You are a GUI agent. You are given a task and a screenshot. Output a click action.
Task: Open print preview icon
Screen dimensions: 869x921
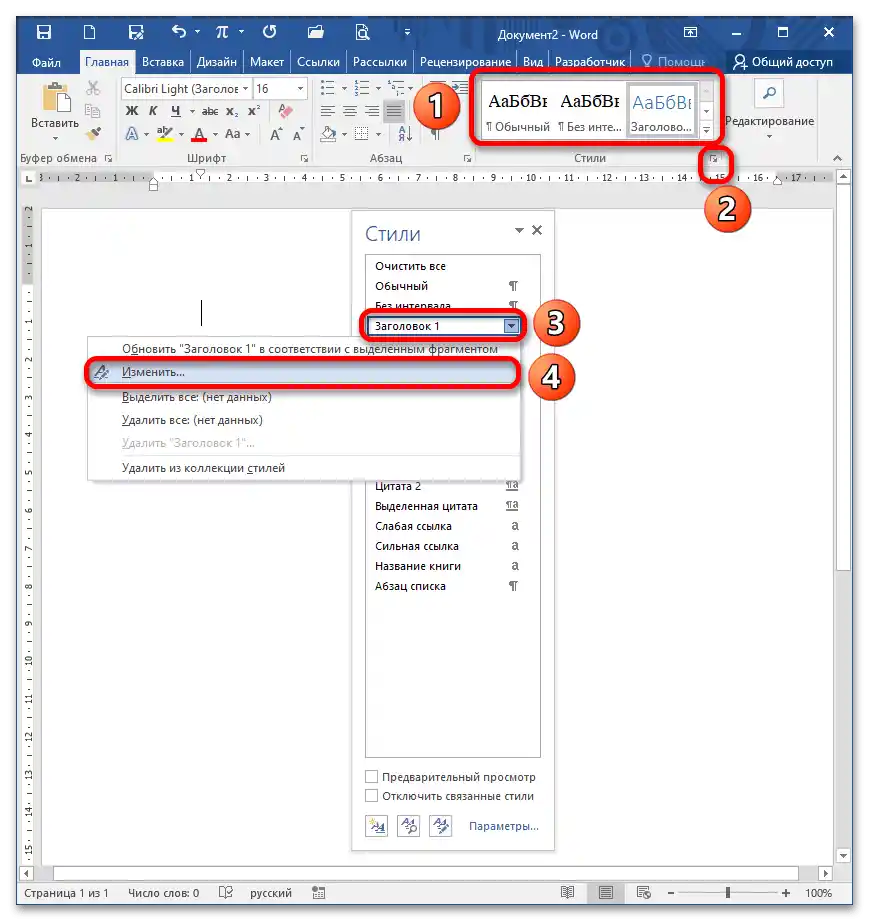tap(363, 32)
